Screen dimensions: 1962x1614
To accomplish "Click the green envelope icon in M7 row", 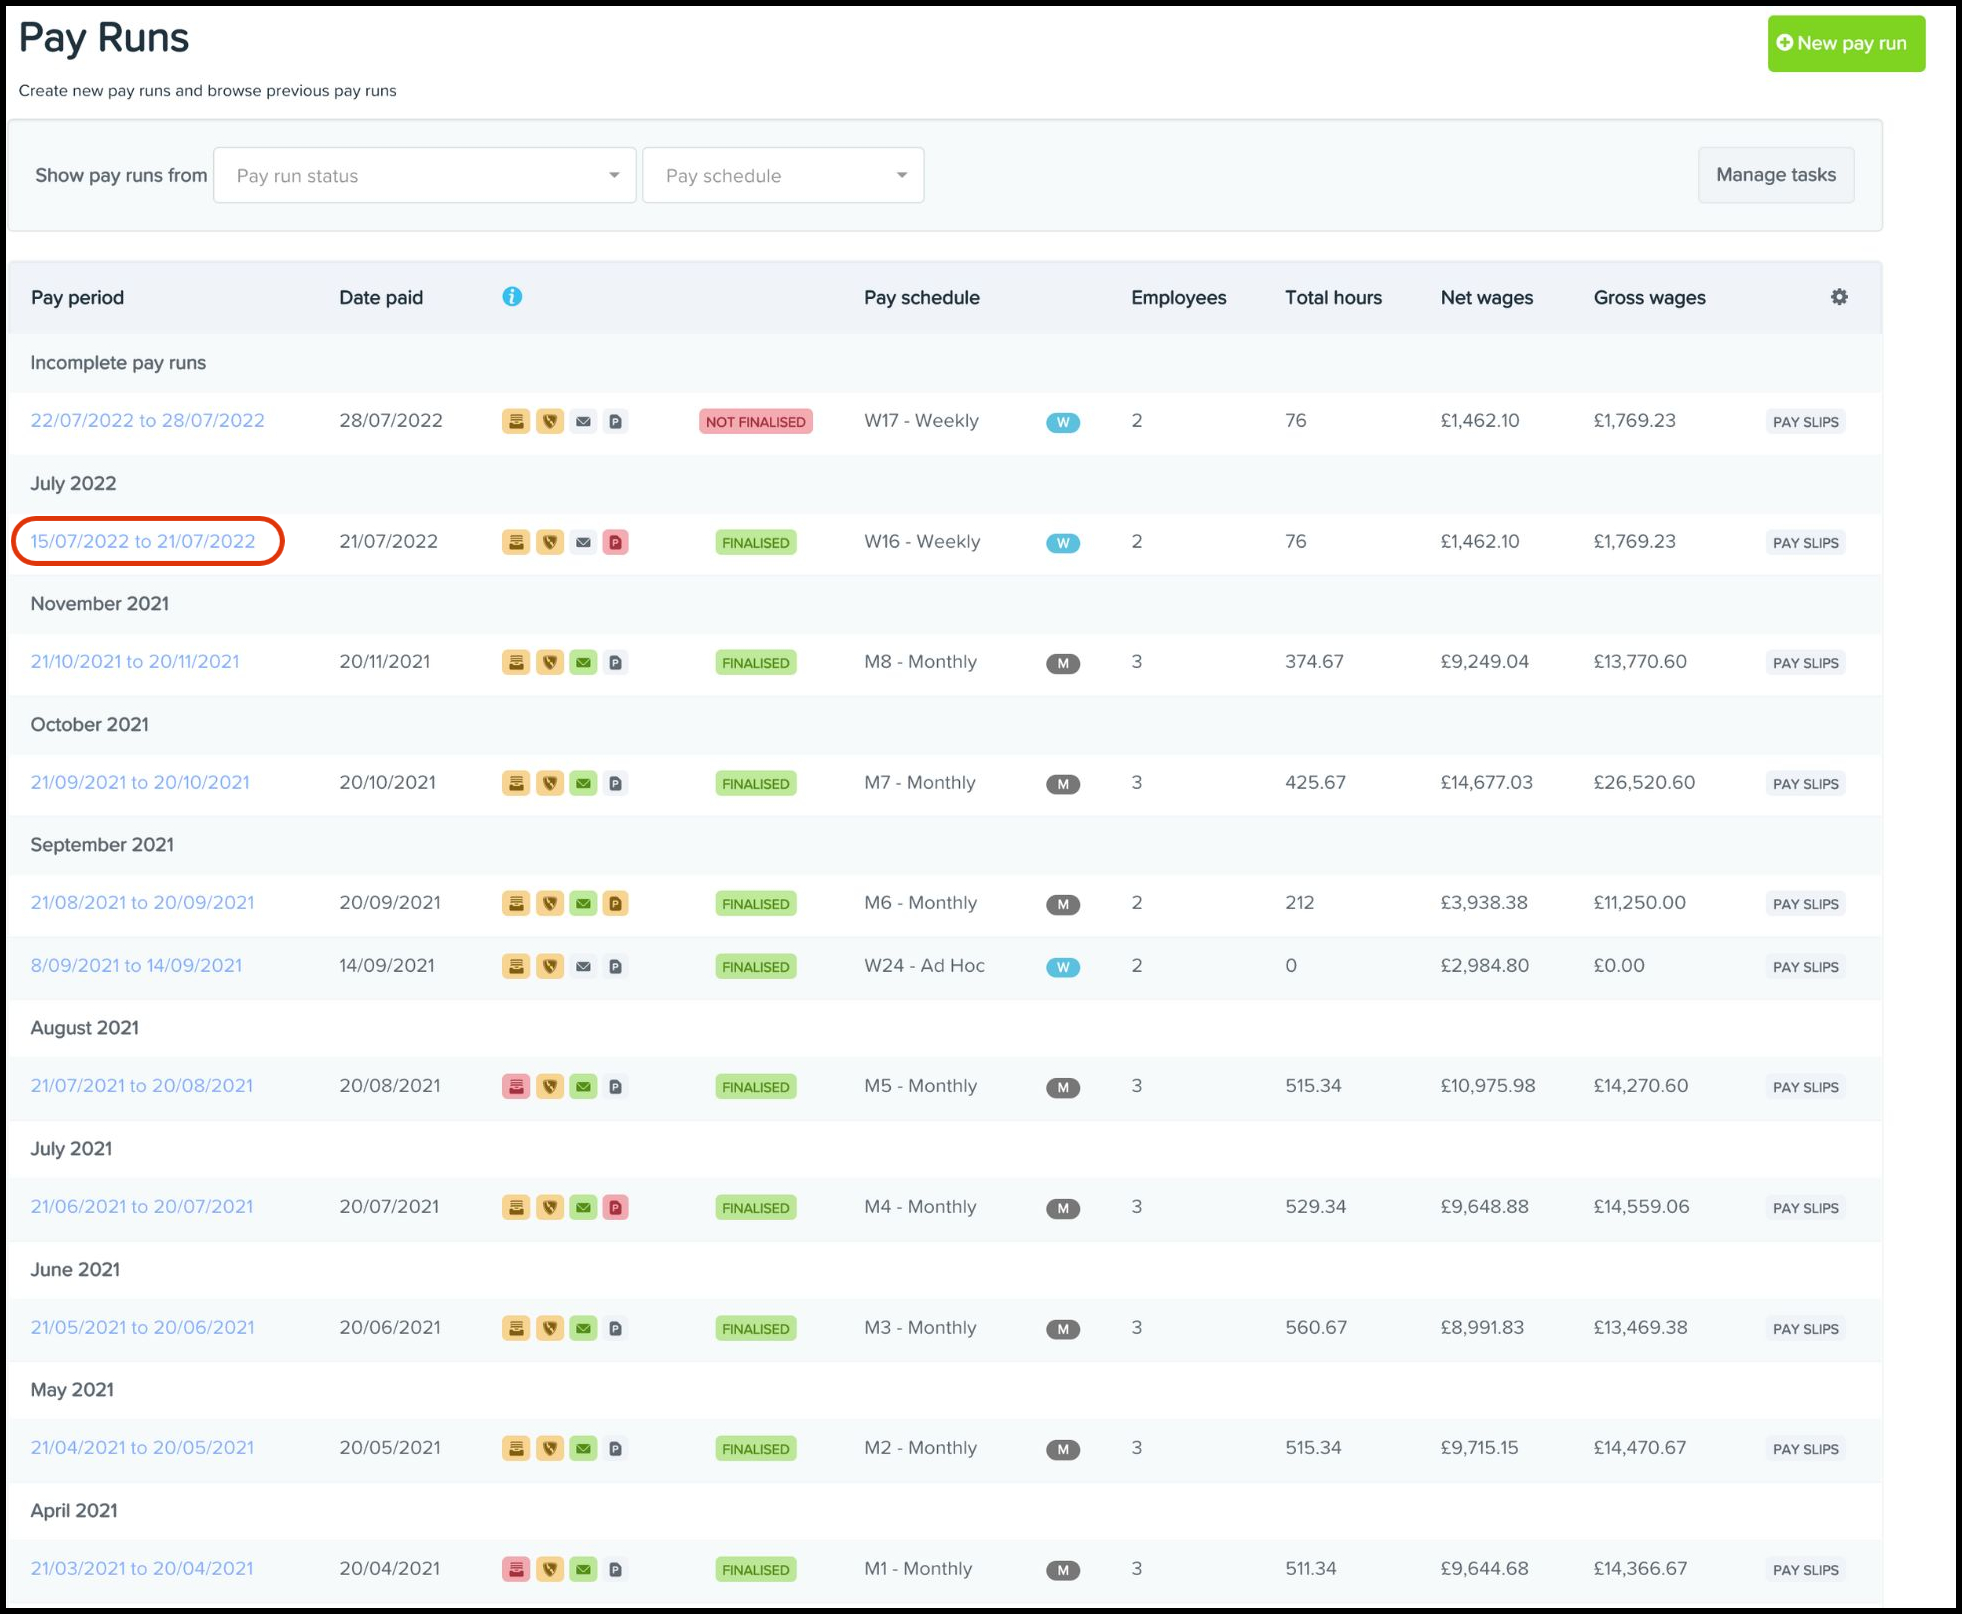I will (583, 783).
